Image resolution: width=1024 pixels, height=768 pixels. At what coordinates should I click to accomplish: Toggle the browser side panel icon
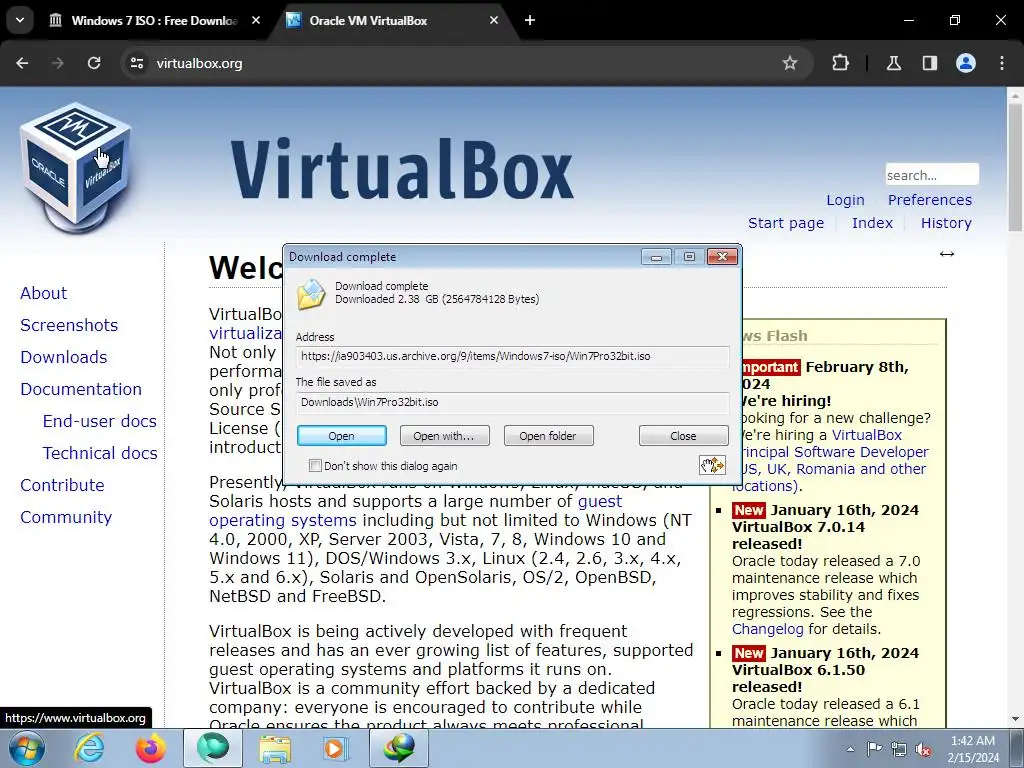(x=929, y=63)
